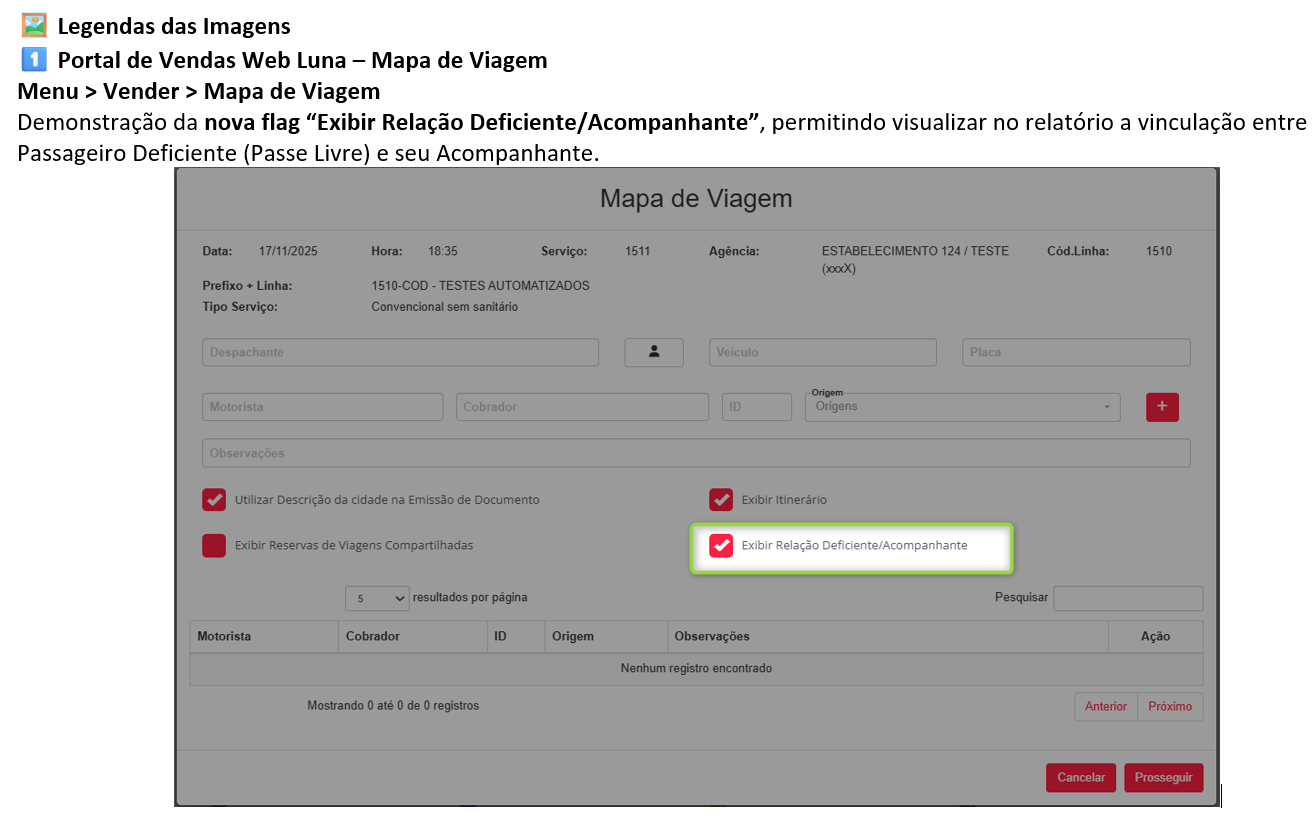
Task: Open the resultados por página dropdown
Action: (377, 598)
